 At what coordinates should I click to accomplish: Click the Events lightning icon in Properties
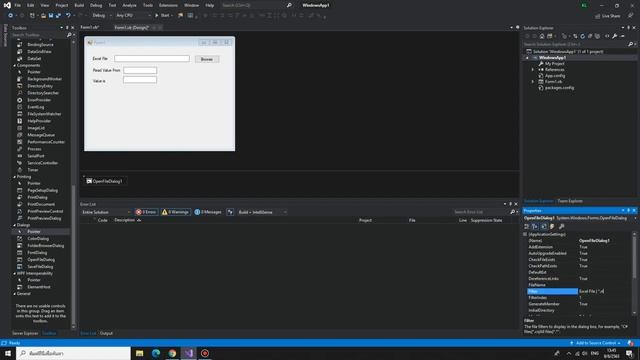click(x=552, y=227)
